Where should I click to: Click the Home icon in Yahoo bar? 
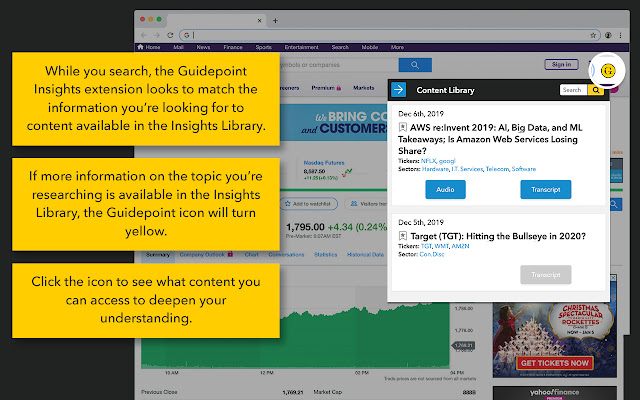(x=140, y=47)
